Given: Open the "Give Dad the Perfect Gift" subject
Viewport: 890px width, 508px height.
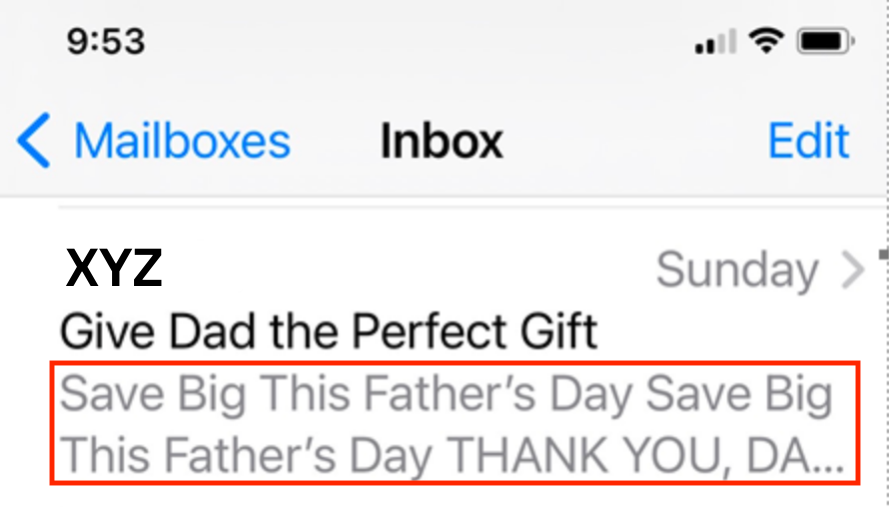Looking at the screenshot, I should [x=329, y=330].
